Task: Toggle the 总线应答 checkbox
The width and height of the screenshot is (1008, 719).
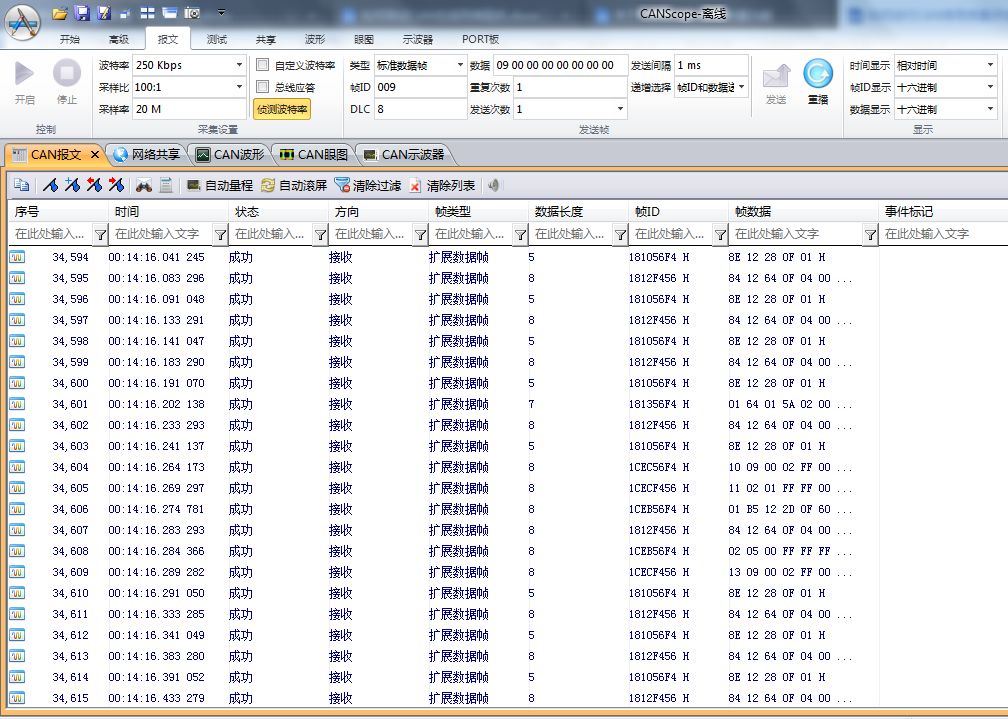Action: point(262,87)
